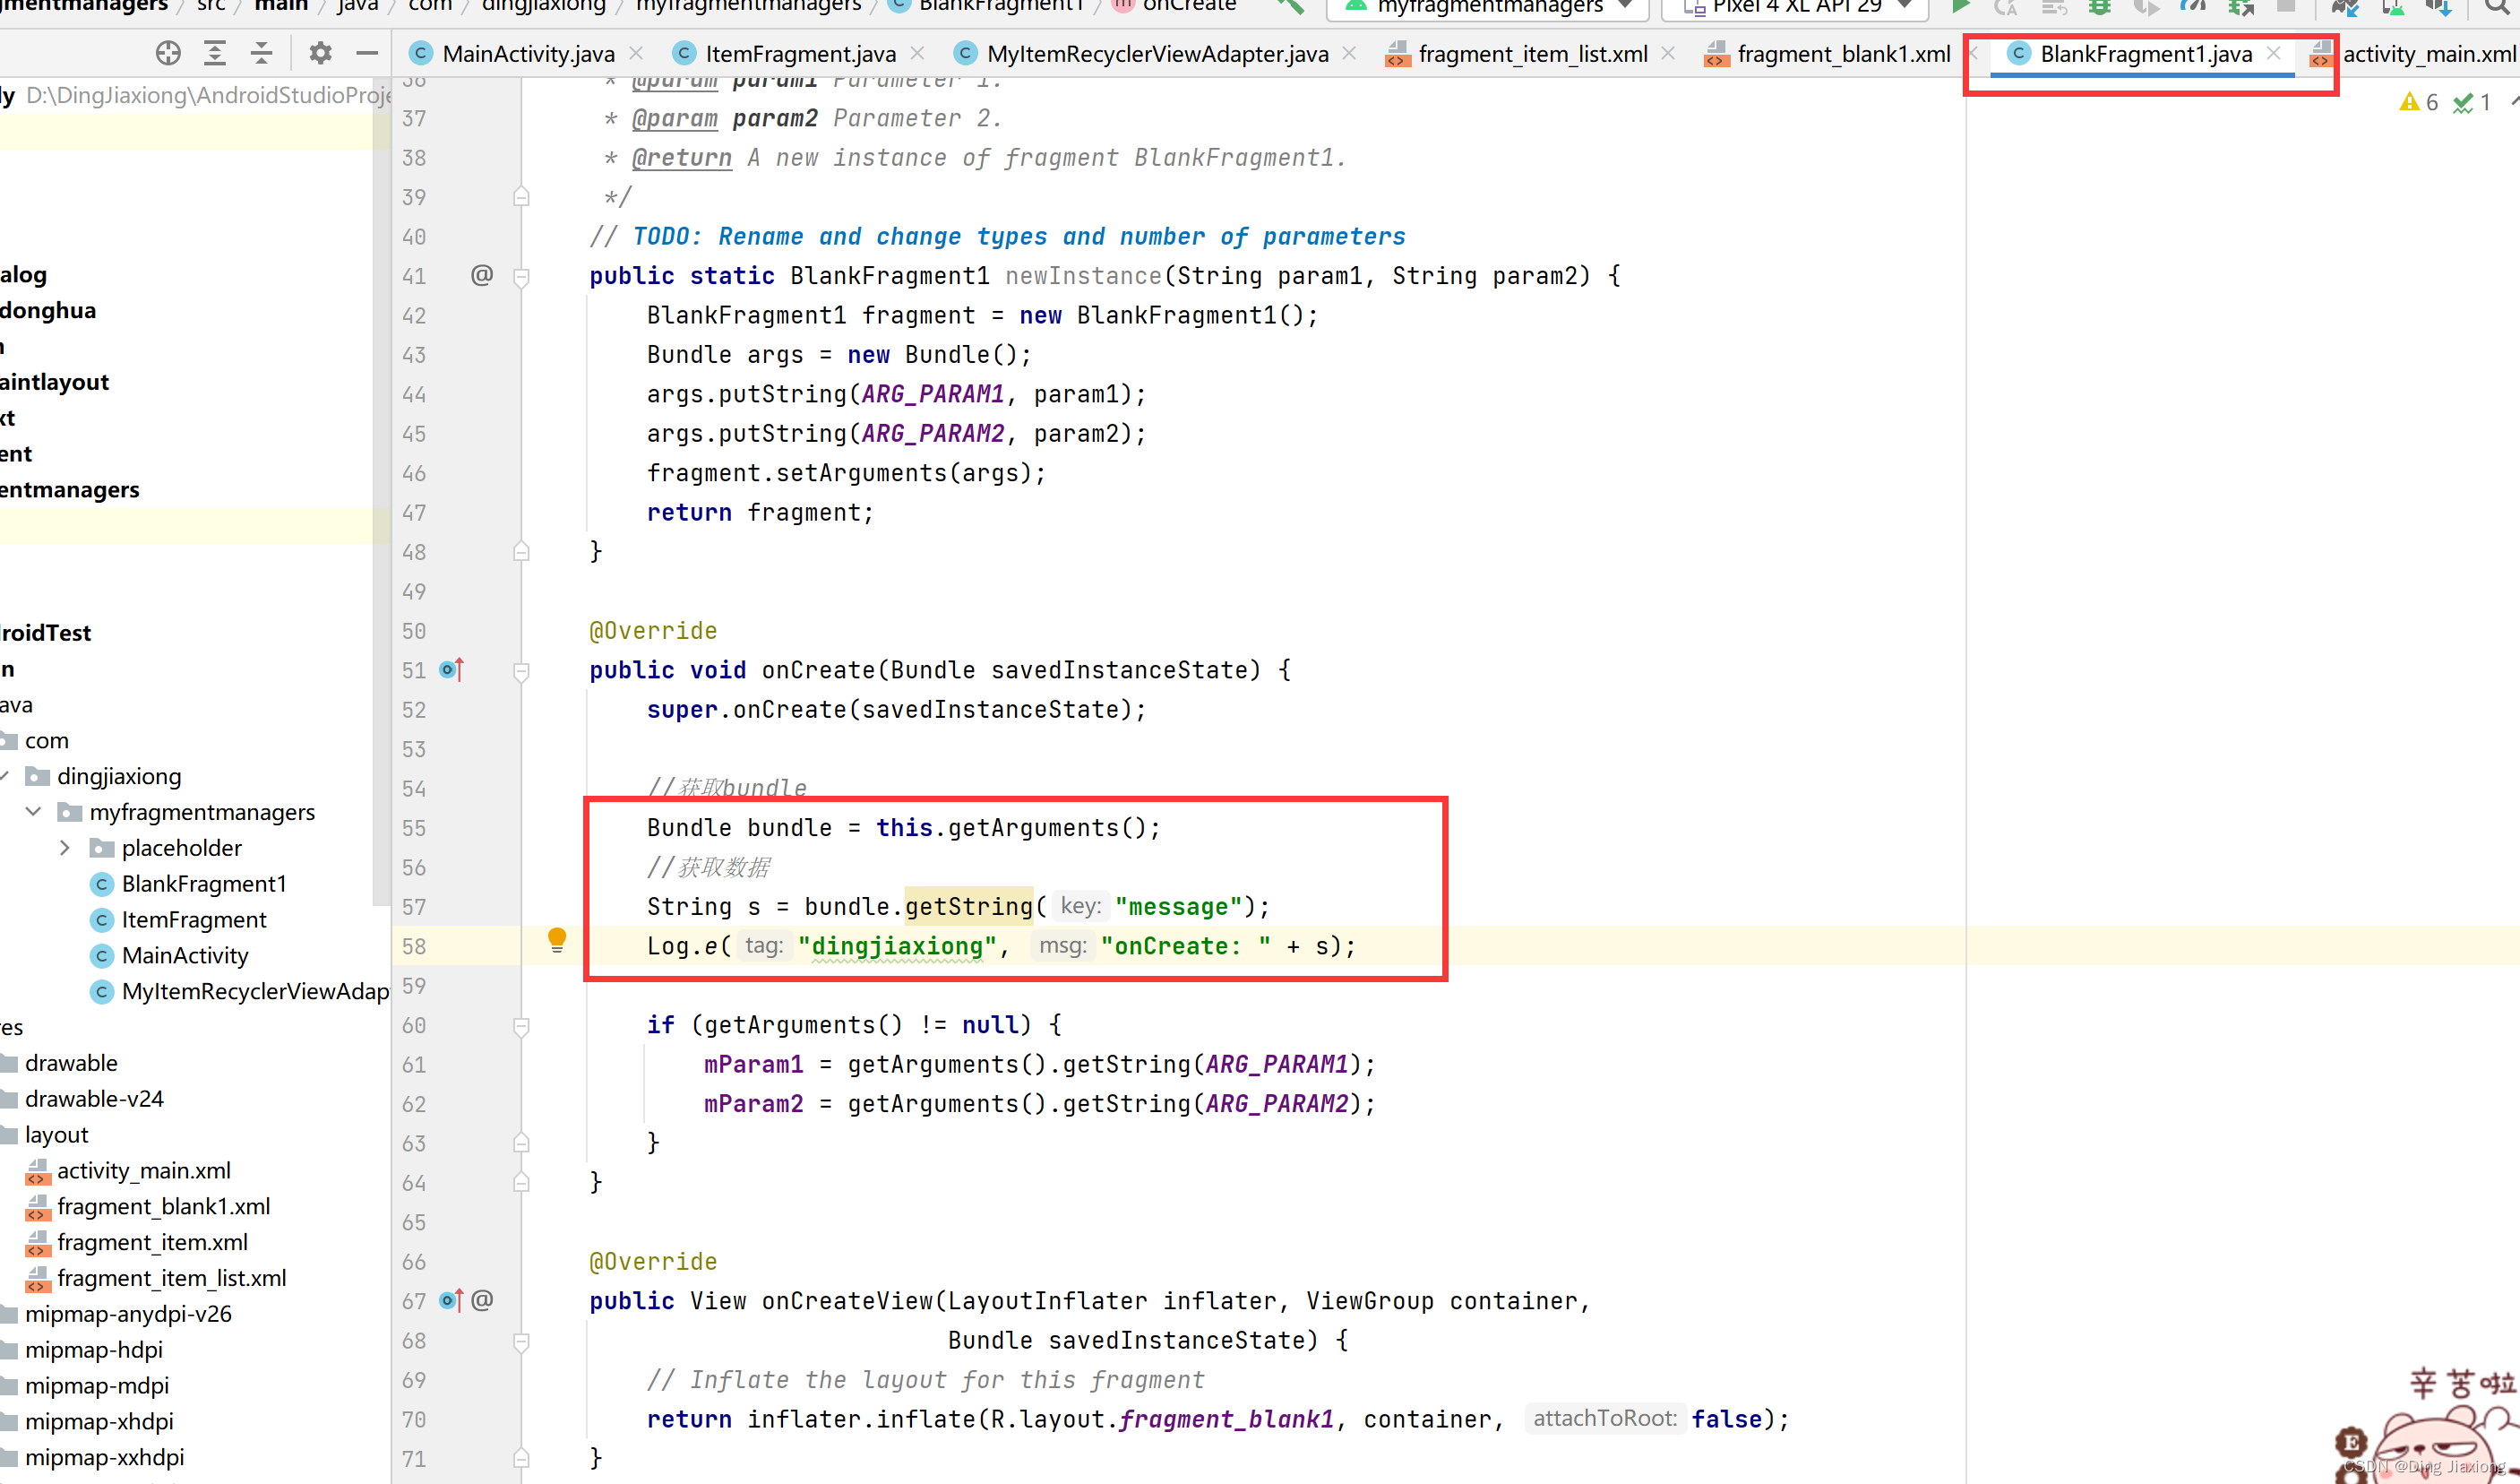Toggle fold end marker on line 63

tap(521, 1142)
